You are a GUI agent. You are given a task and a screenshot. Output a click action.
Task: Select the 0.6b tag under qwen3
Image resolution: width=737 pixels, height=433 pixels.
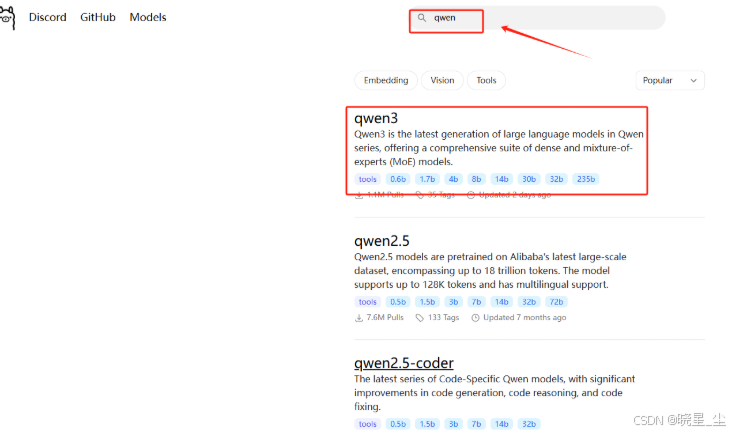pos(398,179)
